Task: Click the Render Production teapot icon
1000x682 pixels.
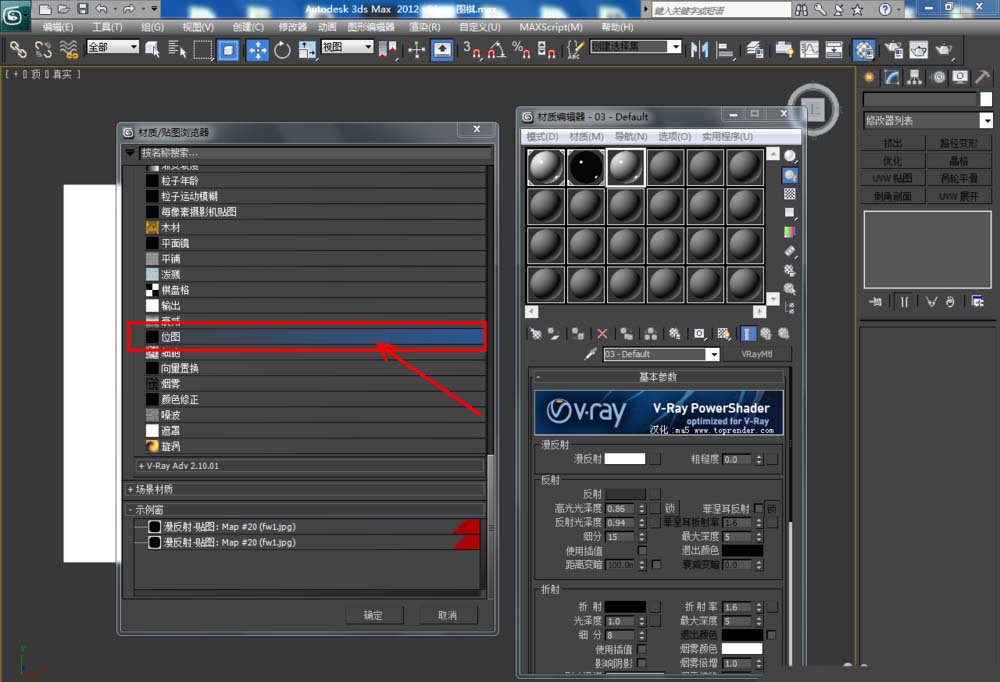Action: (944, 49)
